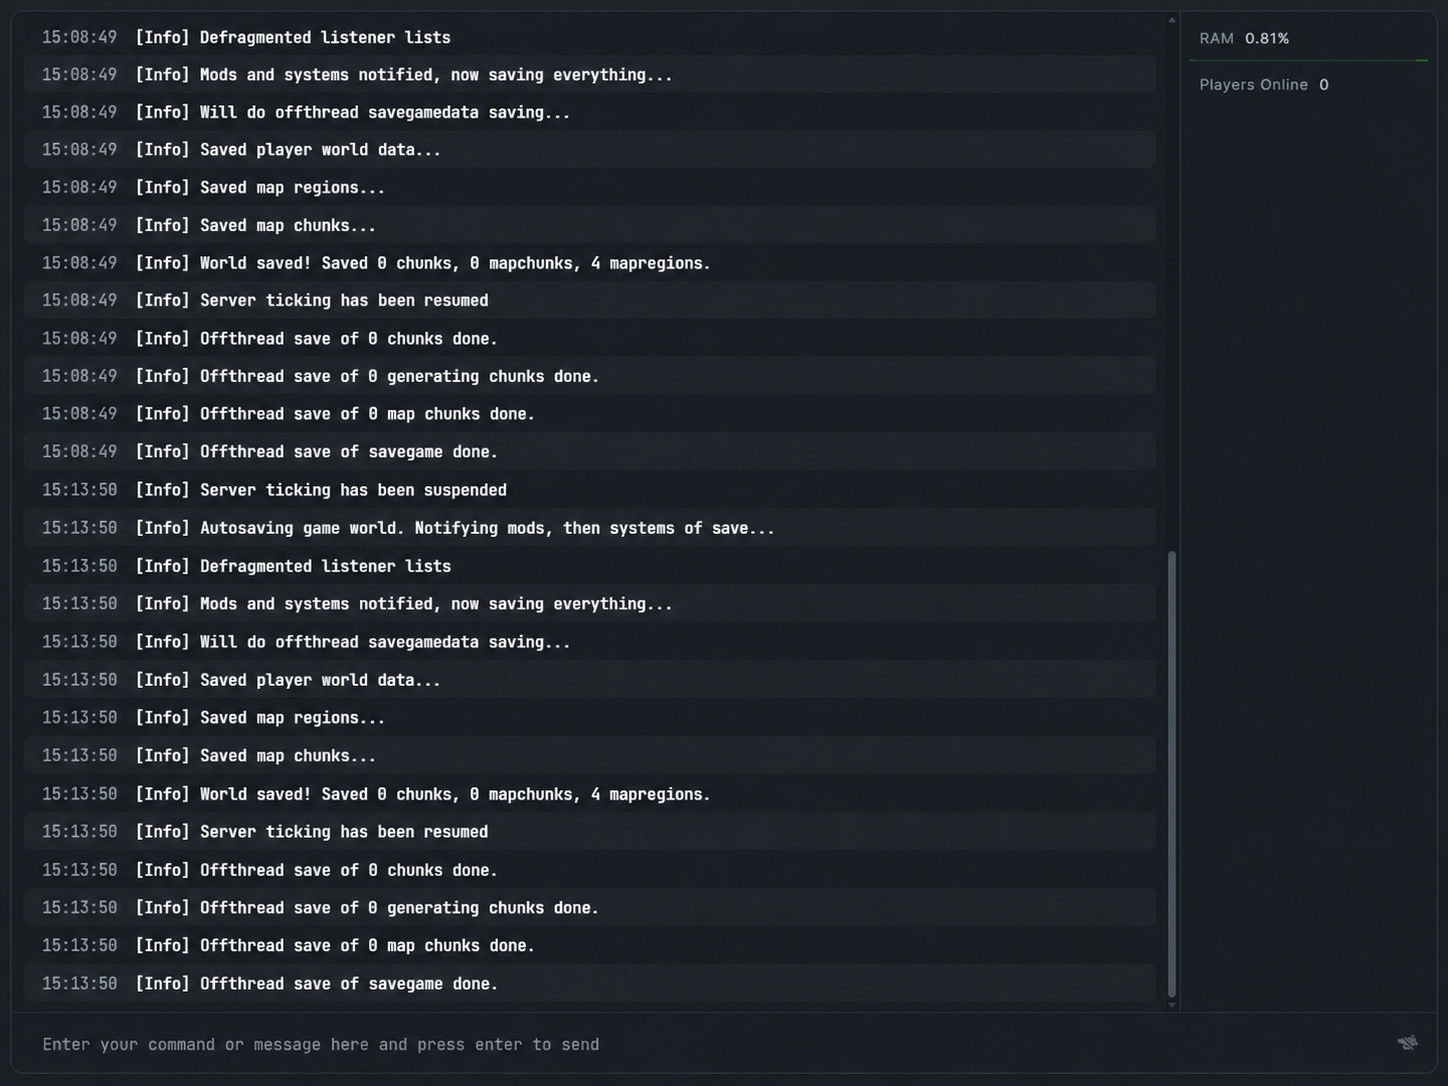Viewport: 1448px width, 1086px height.
Task: Select the 15:13:50 Saved map chunks line
Action: pos(590,755)
